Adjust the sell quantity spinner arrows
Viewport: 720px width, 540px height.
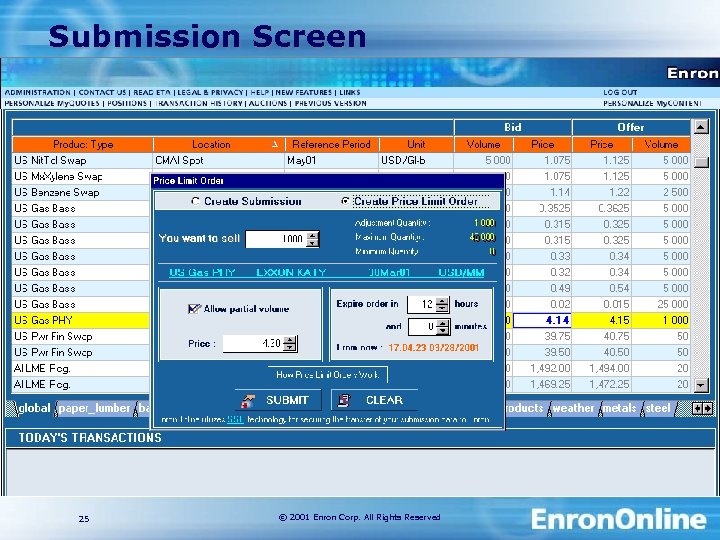click(313, 239)
